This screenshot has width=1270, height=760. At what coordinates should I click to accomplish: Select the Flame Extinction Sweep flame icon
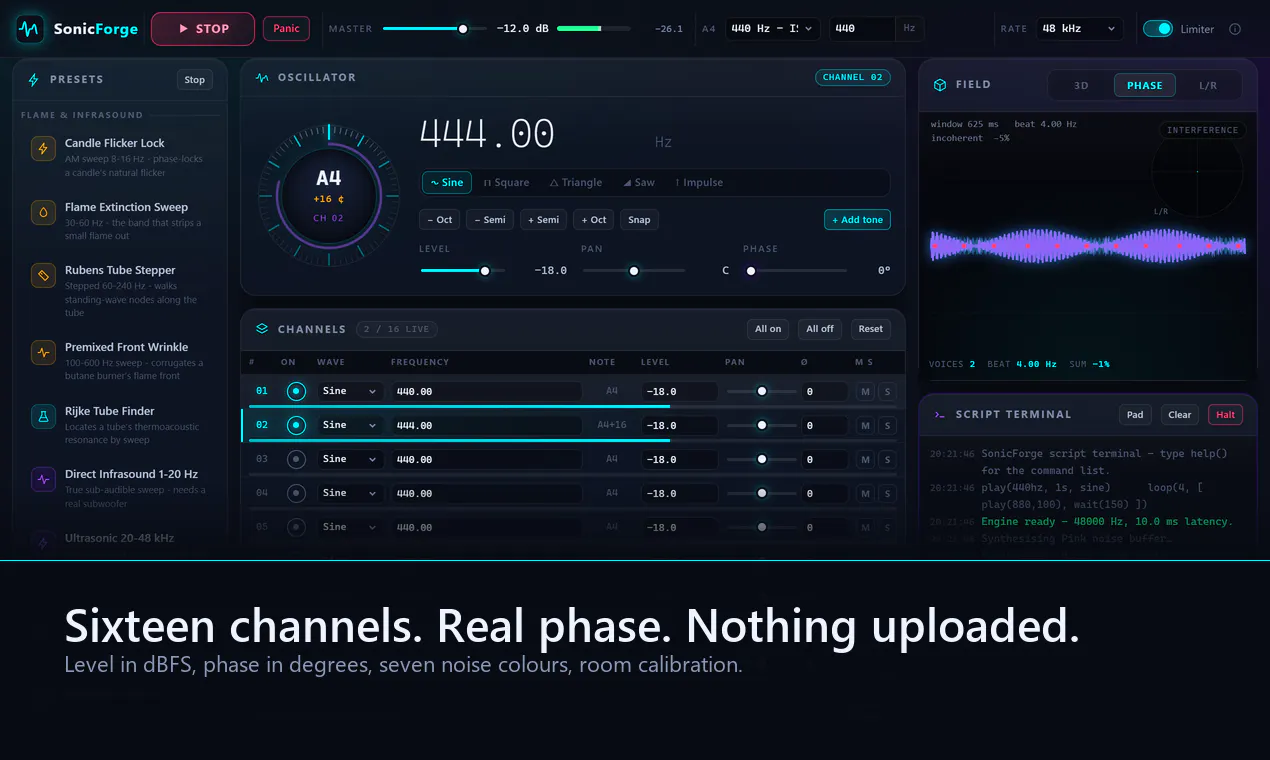pos(43,212)
